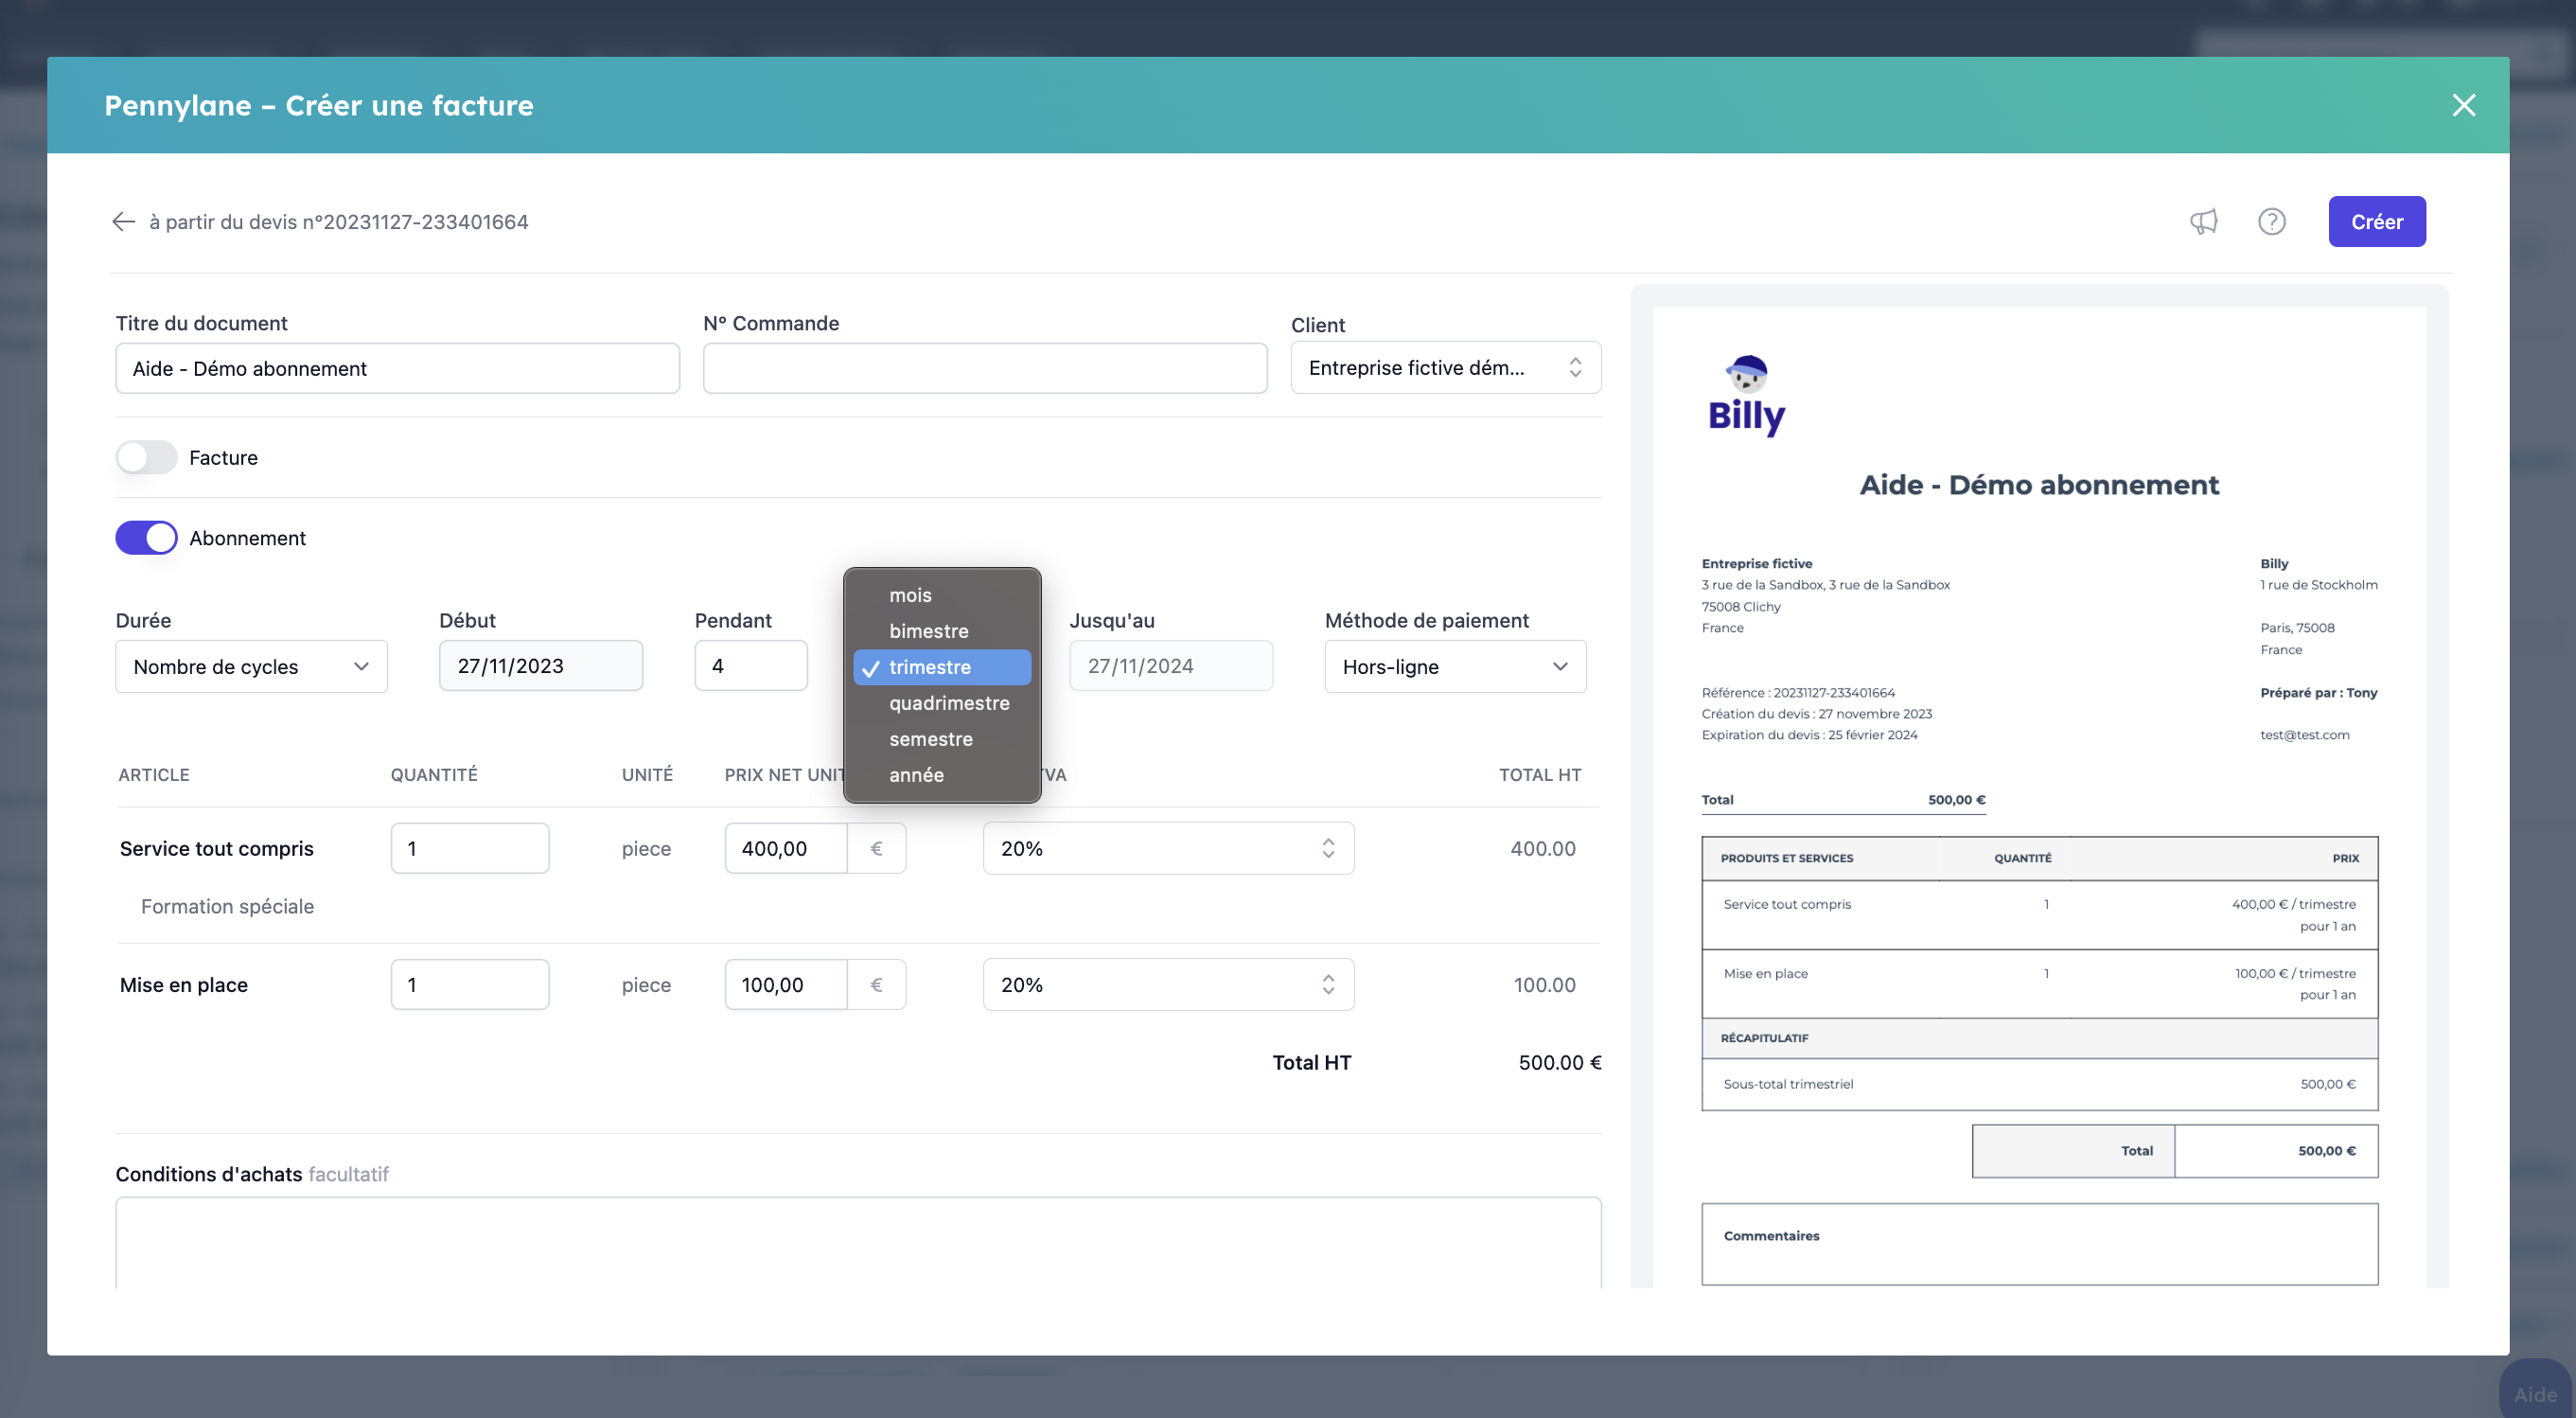Open the help question mark icon

[2272, 221]
